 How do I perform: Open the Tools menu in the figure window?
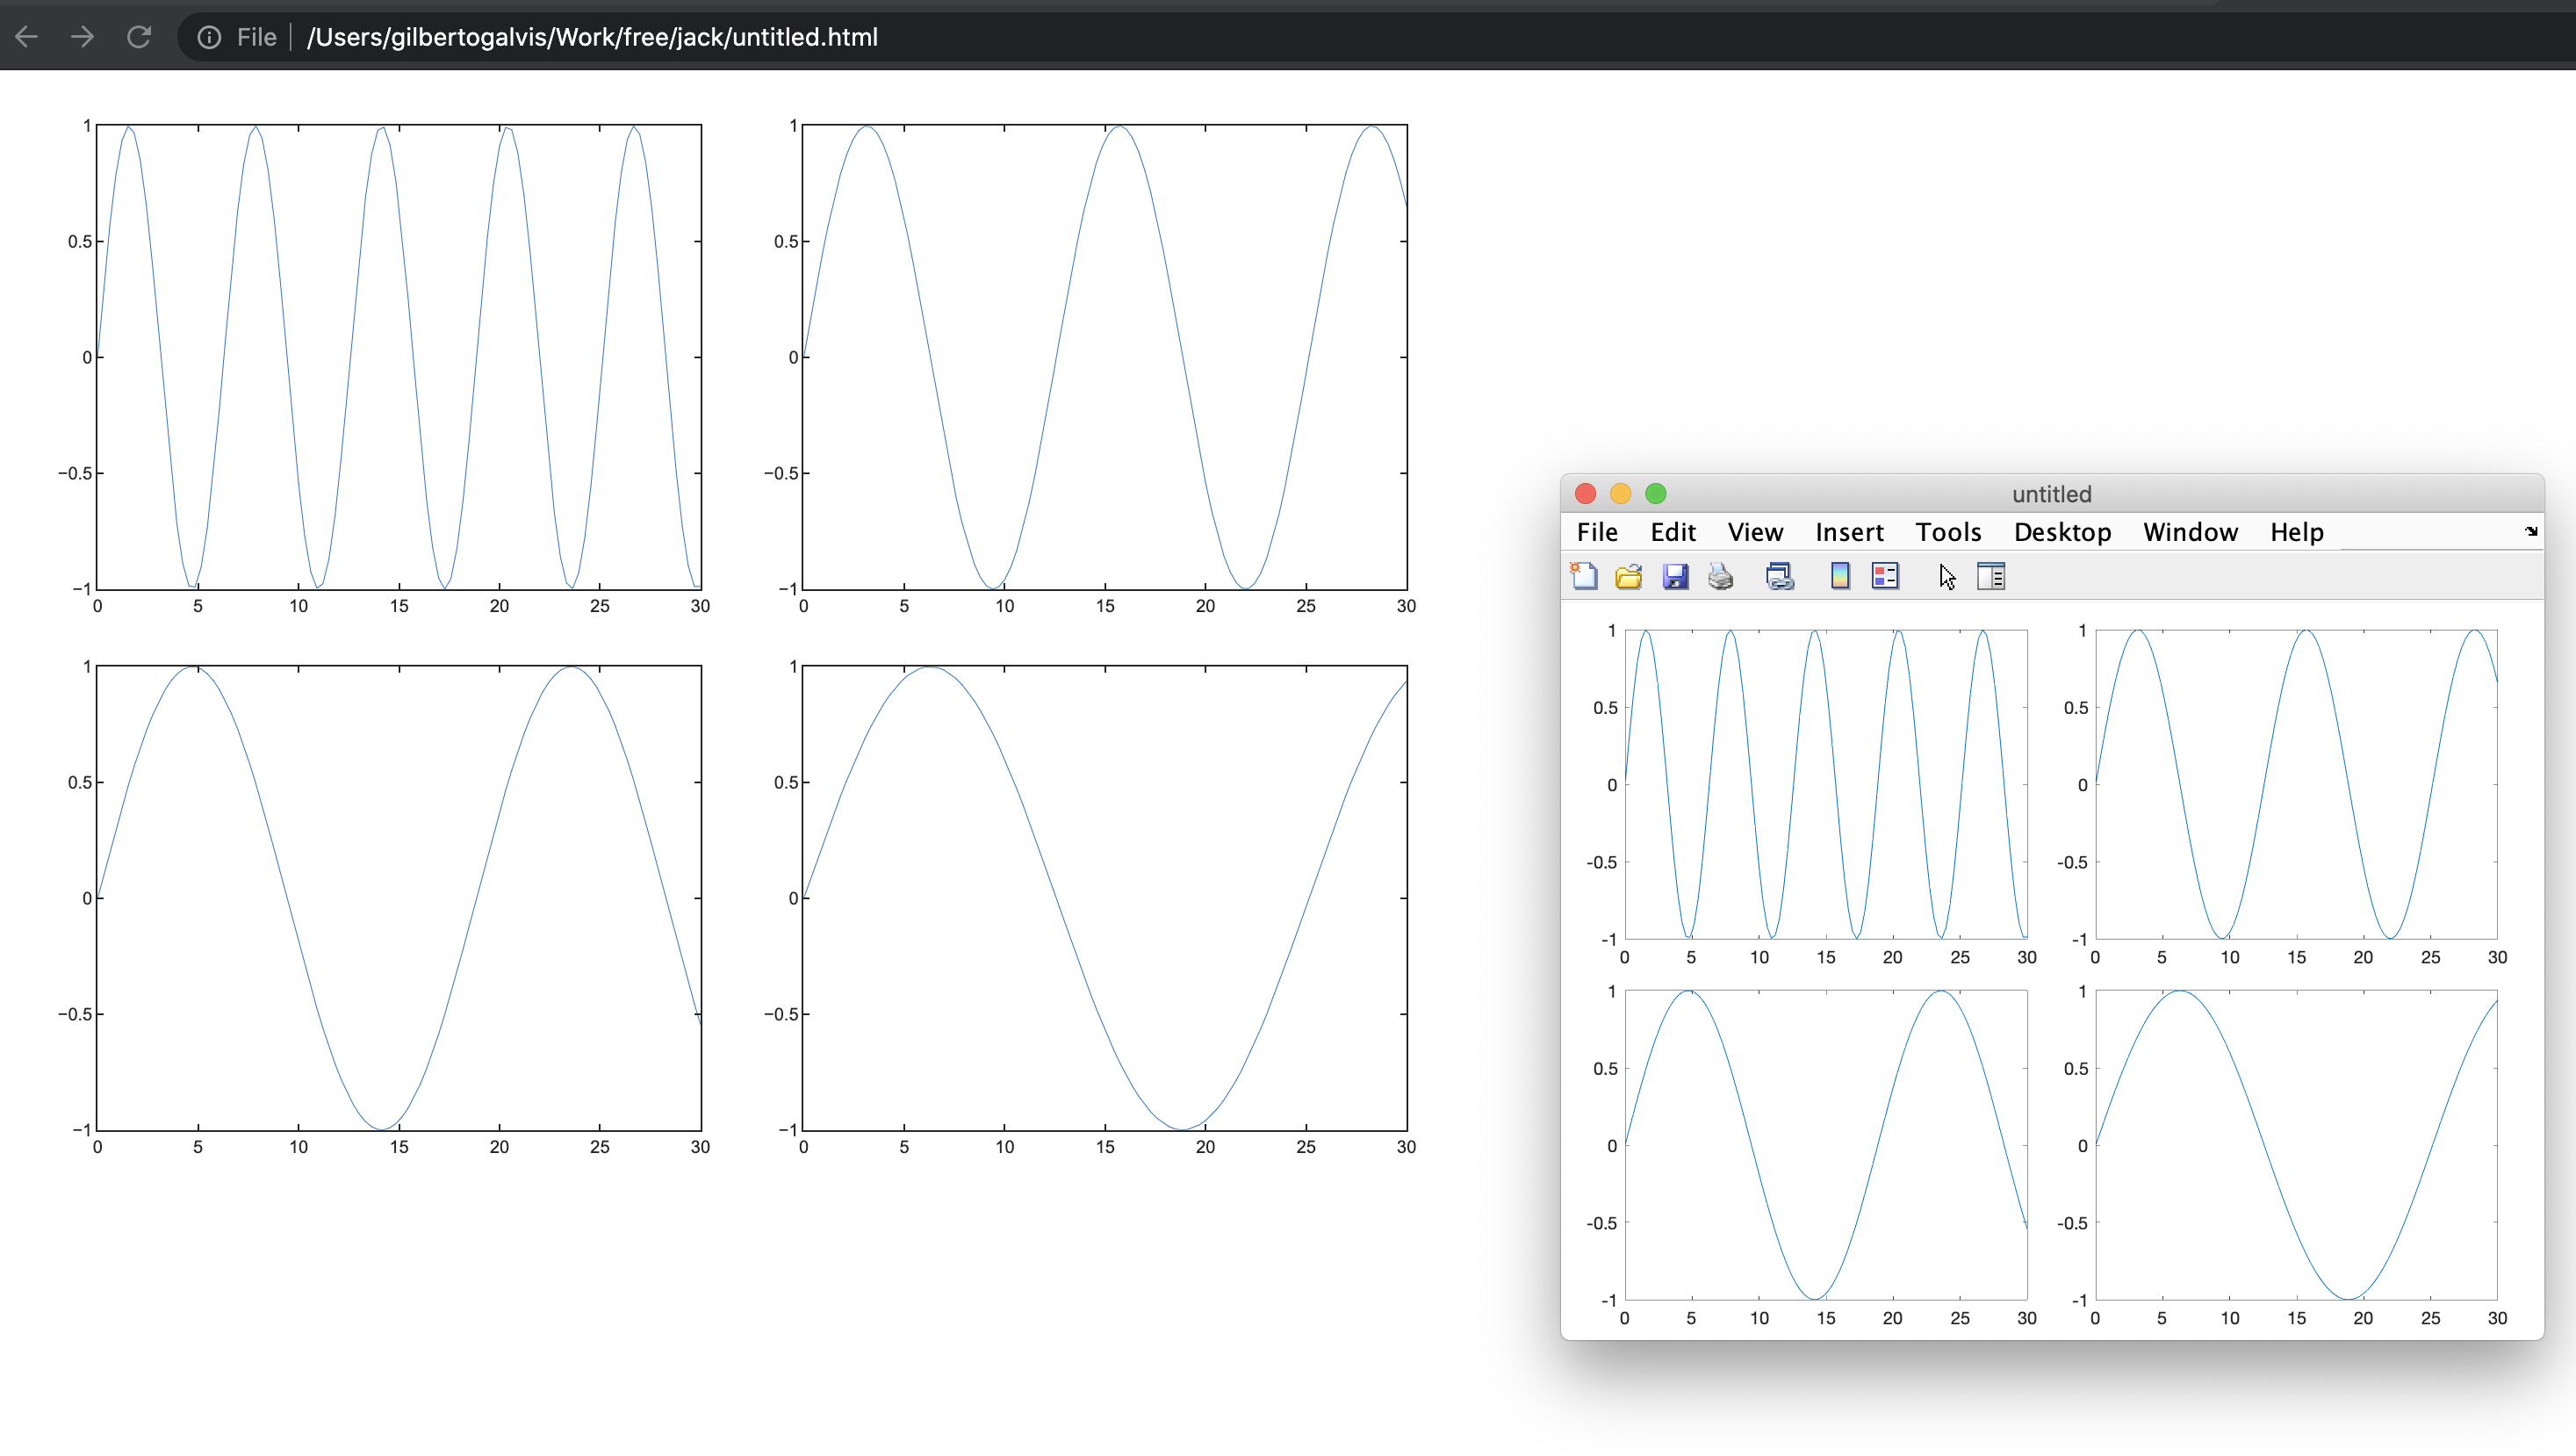1948,532
